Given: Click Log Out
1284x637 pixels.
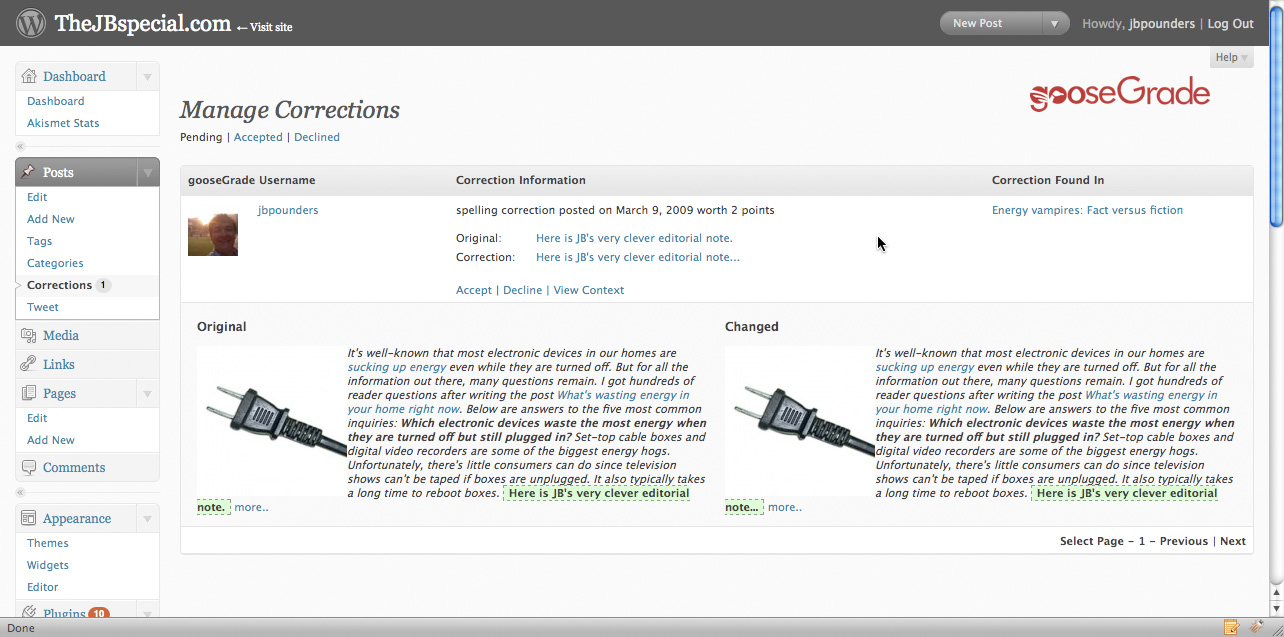Looking at the screenshot, I should coord(1230,24).
